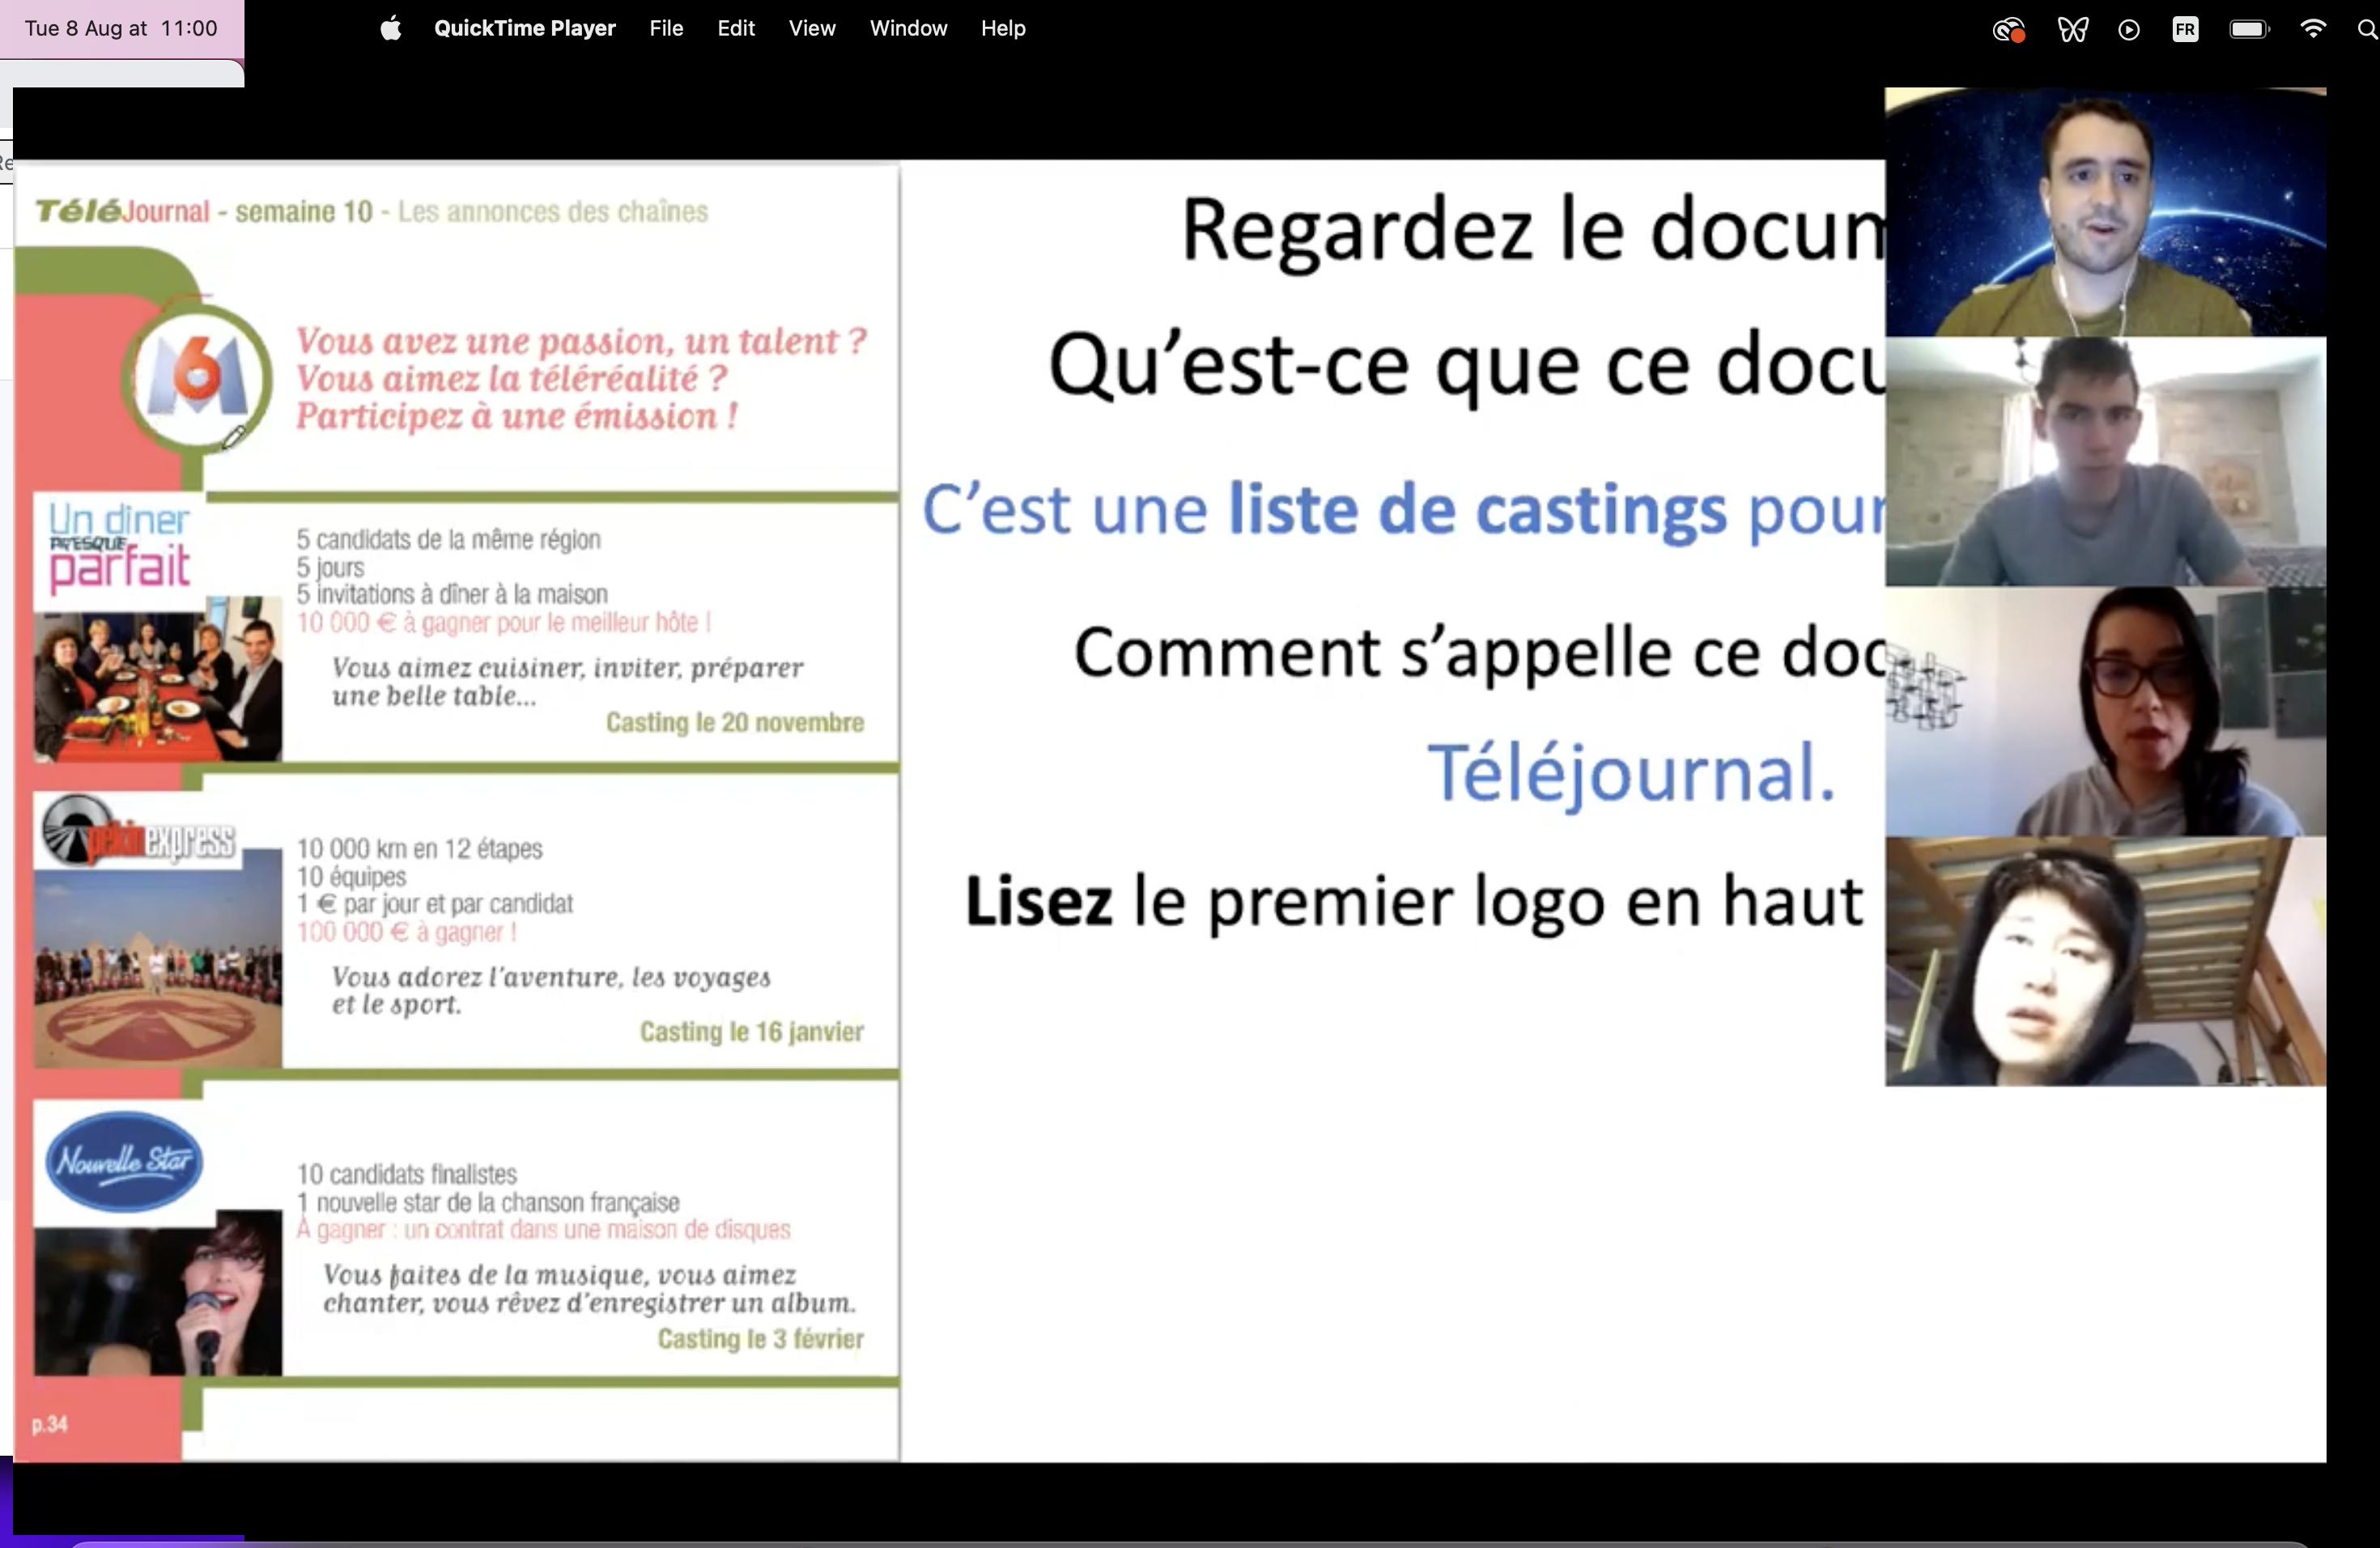Open the View menu
Image resolution: width=2380 pixels, height=1548 pixels.
click(x=811, y=29)
